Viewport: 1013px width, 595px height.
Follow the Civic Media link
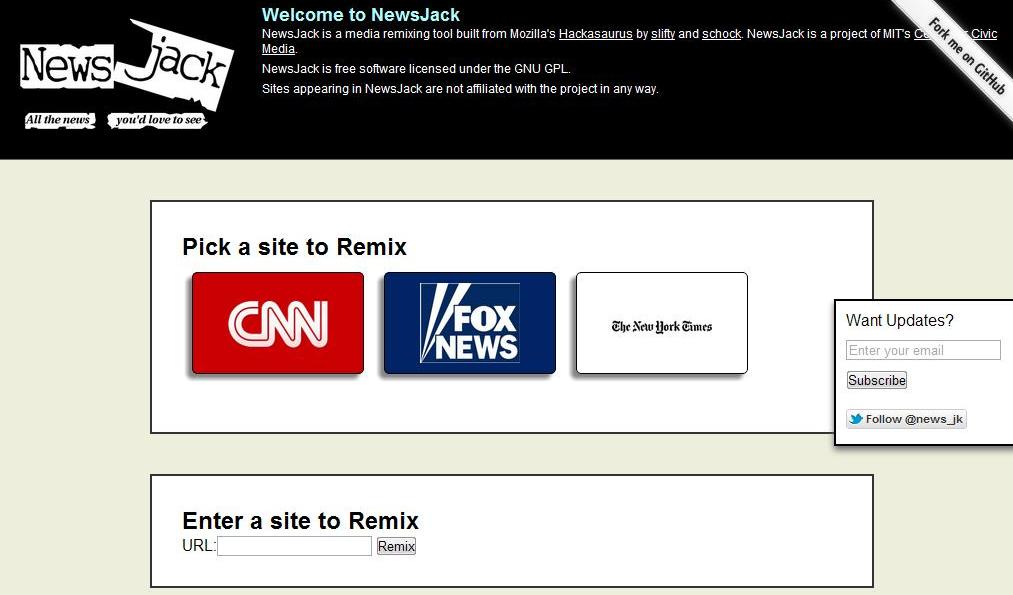(x=278, y=49)
